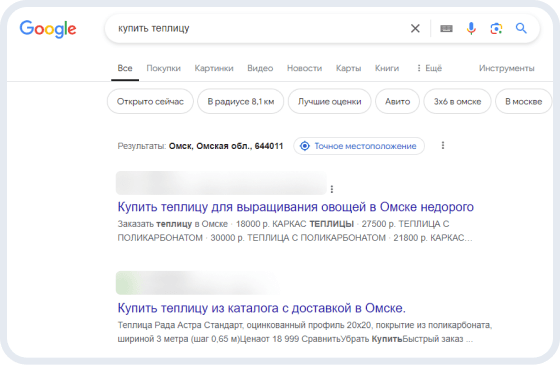Click the Омск, Омская обл., 644011 text
Screen dimensions: 560x365
coord(226,146)
